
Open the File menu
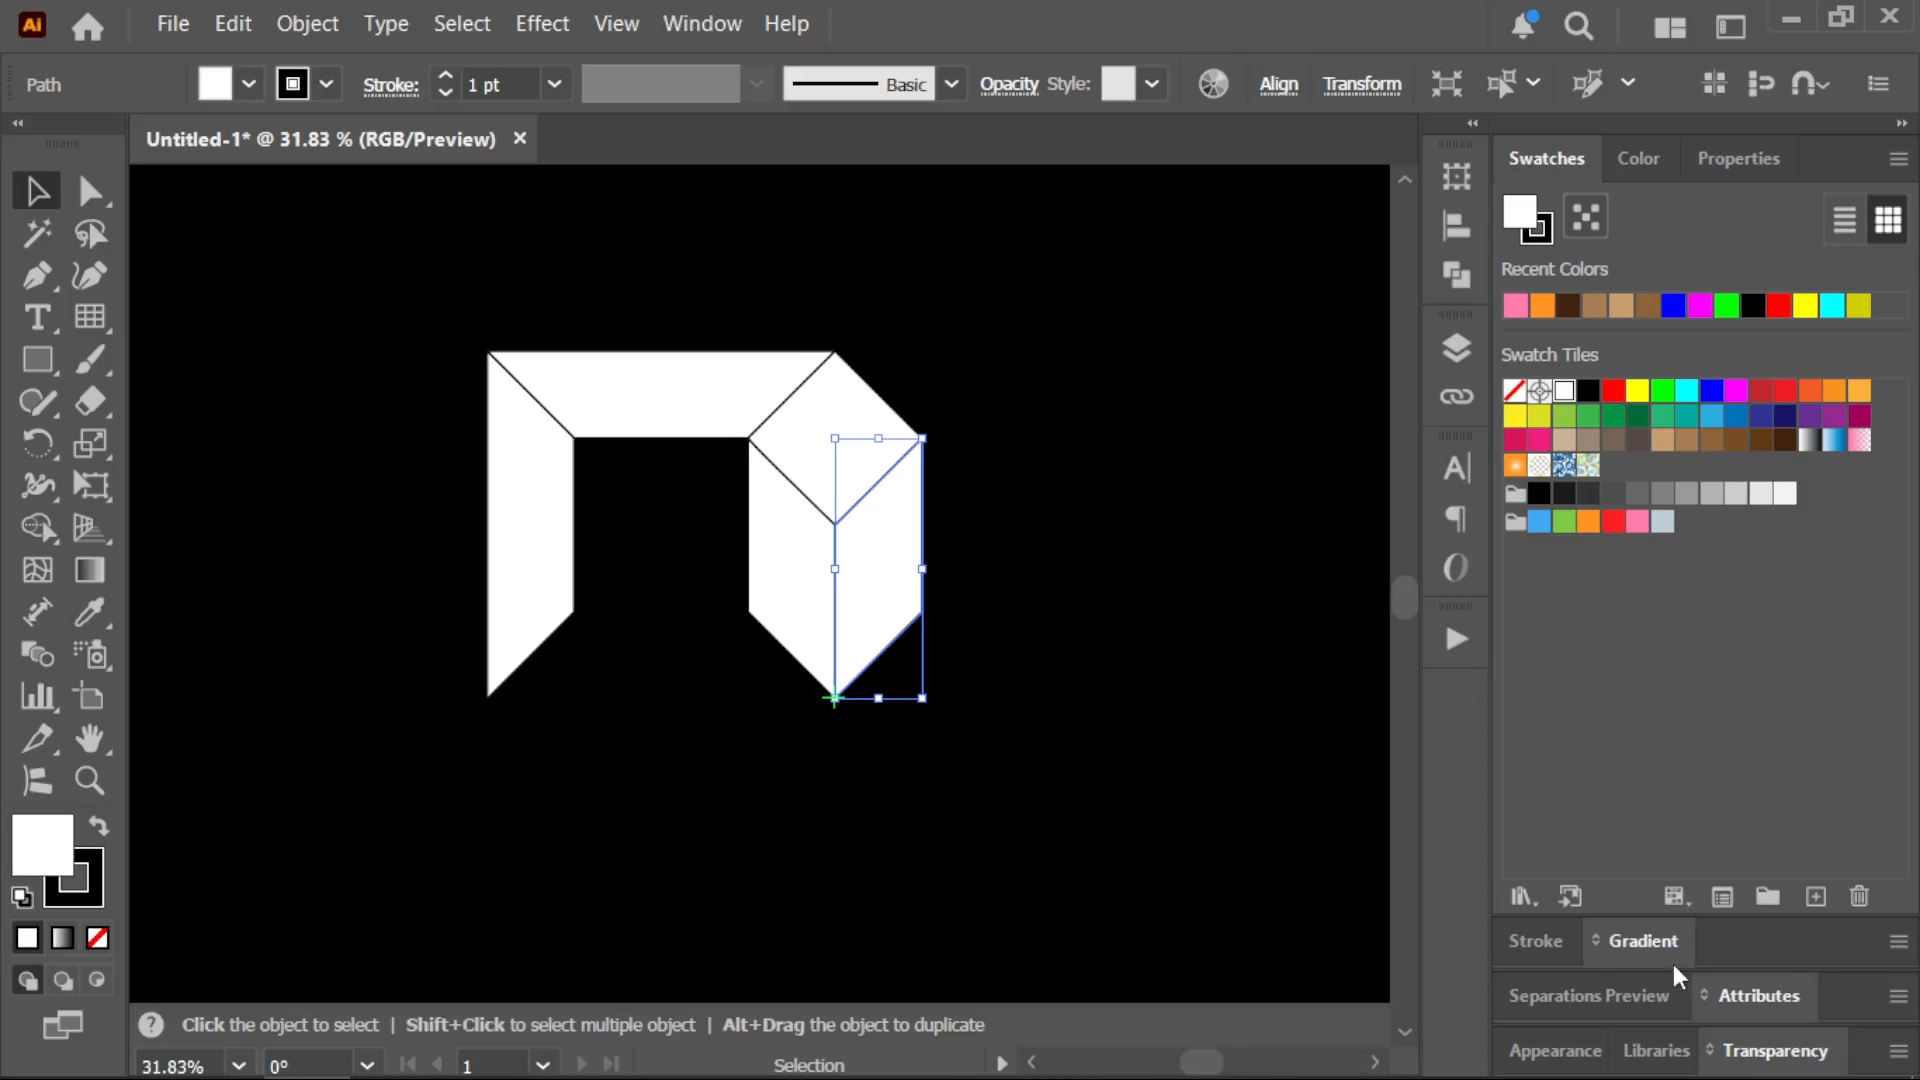tap(173, 24)
